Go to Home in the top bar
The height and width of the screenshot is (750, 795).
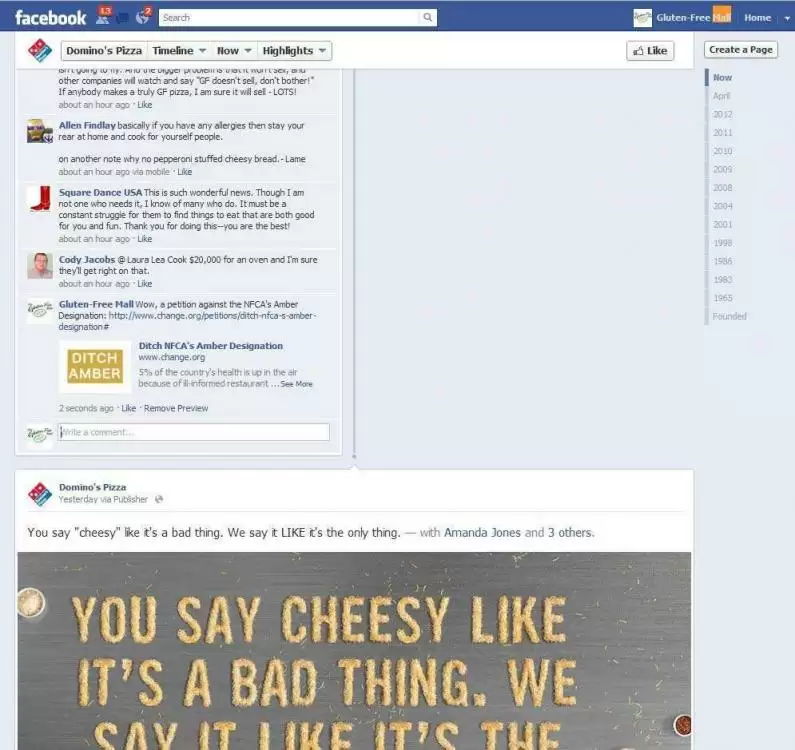[757, 18]
